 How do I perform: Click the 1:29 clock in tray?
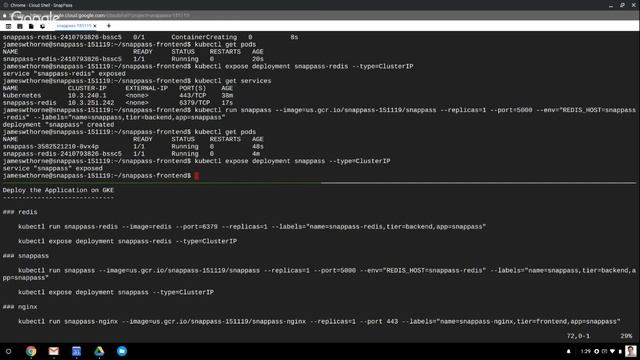tap(585, 351)
